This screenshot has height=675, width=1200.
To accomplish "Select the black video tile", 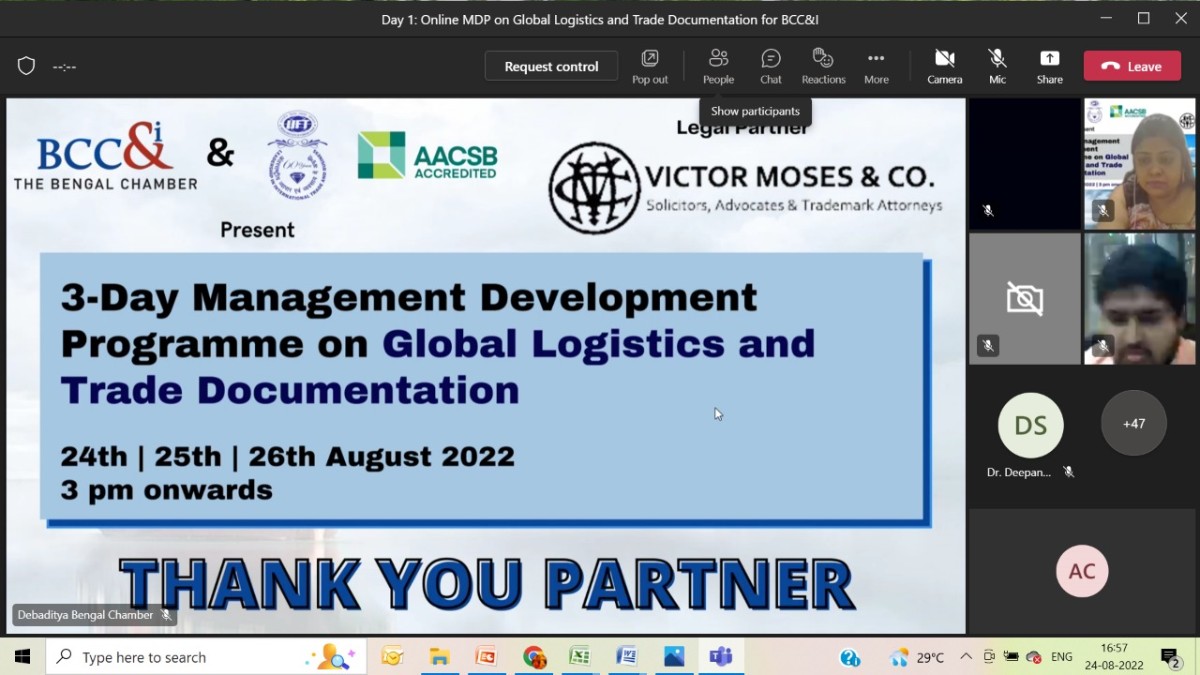I will [1025, 164].
